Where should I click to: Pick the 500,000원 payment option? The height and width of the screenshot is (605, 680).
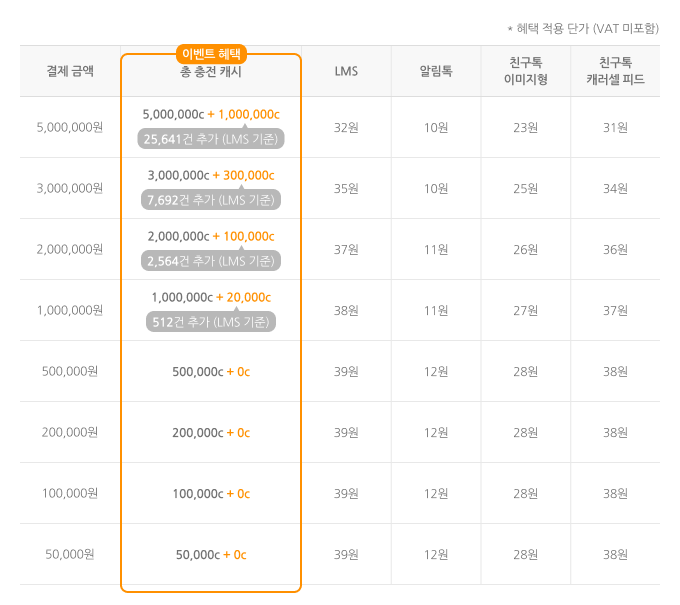[70, 371]
